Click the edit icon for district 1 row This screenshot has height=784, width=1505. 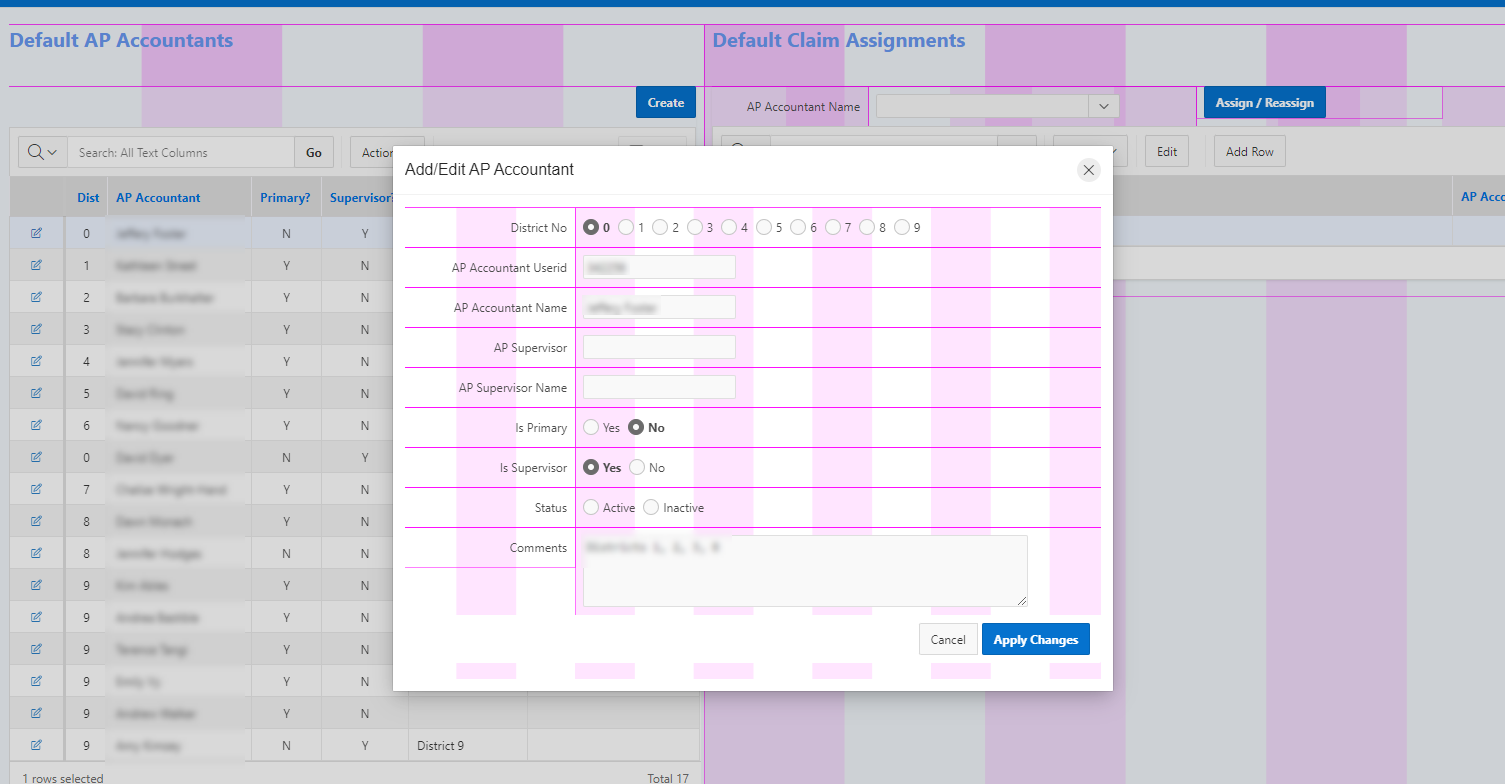(x=37, y=266)
